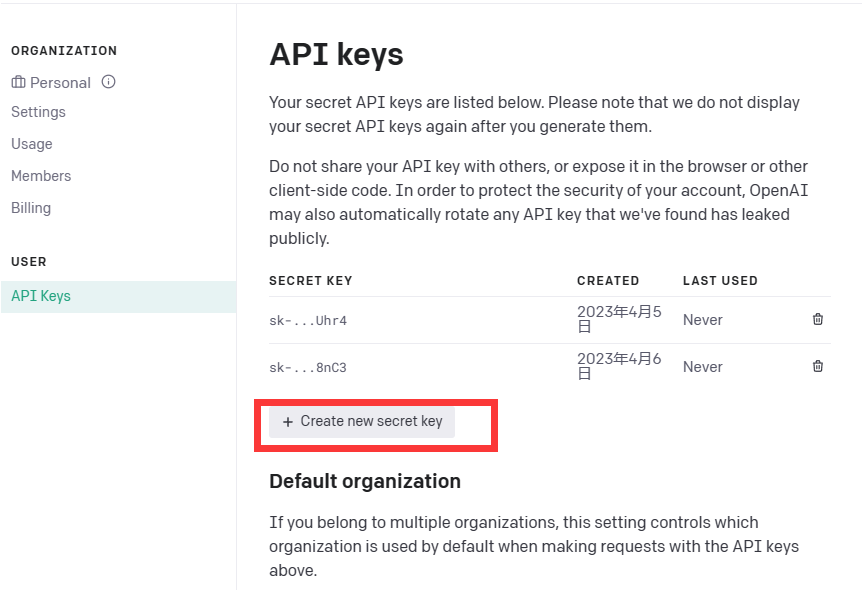Click the API keys page title
Image resolution: width=862 pixels, height=590 pixels.
336,54
